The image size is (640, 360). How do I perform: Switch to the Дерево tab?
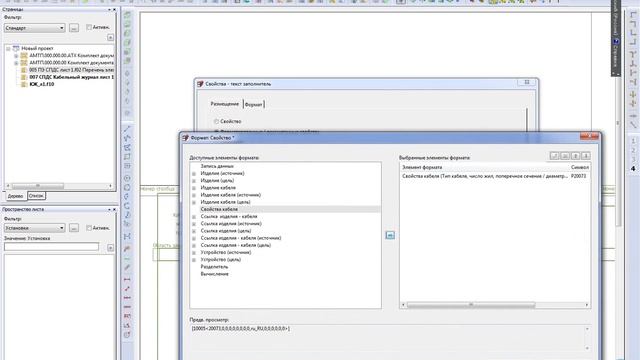click(x=16, y=196)
